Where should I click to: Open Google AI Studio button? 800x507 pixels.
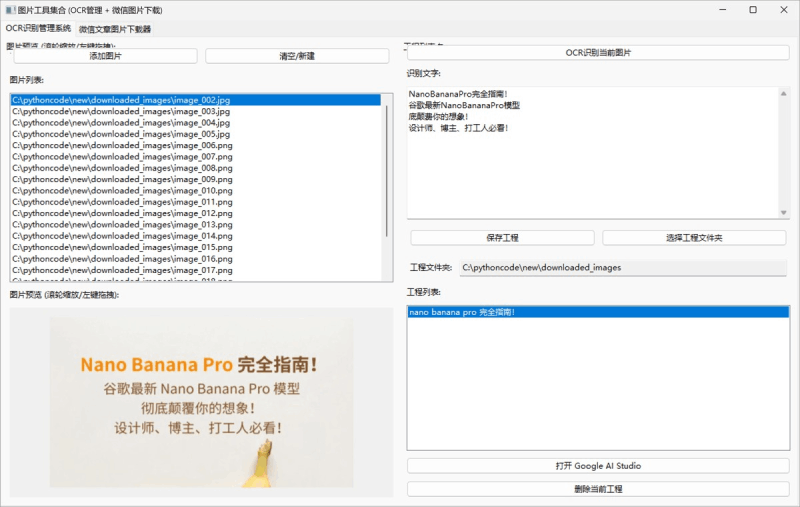coord(598,466)
